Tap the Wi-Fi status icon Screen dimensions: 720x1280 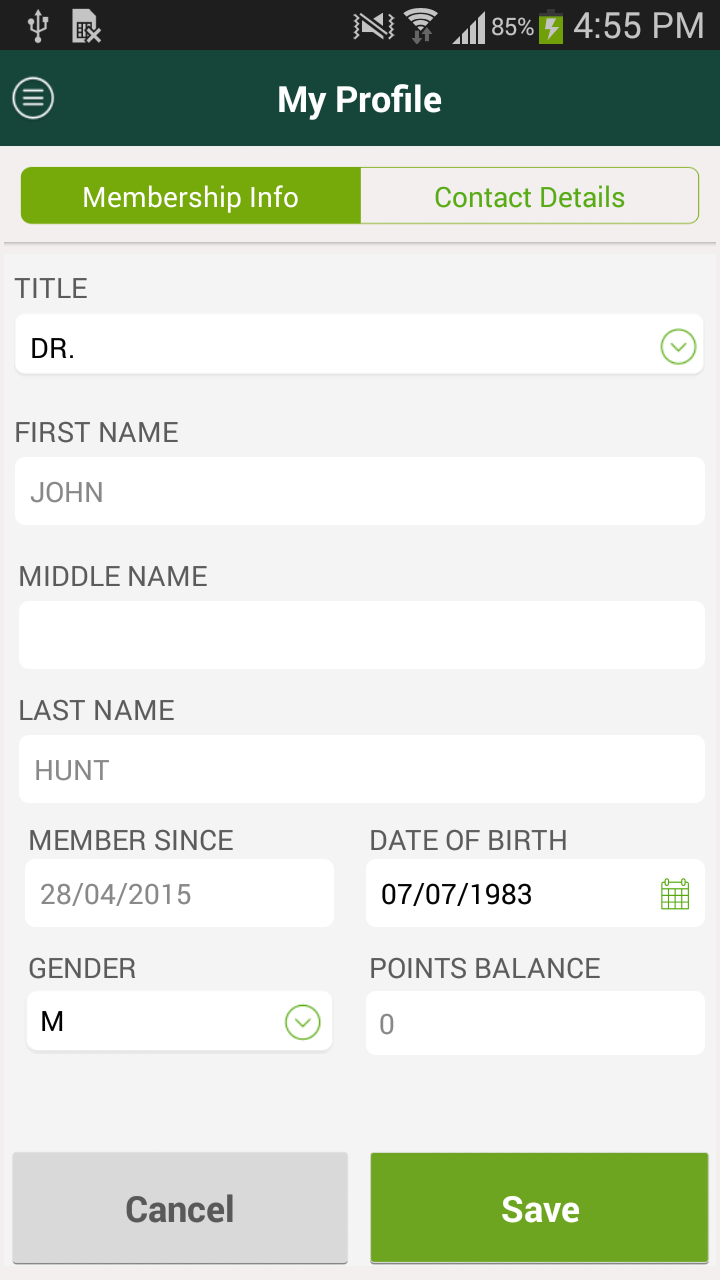(x=420, y=27)
